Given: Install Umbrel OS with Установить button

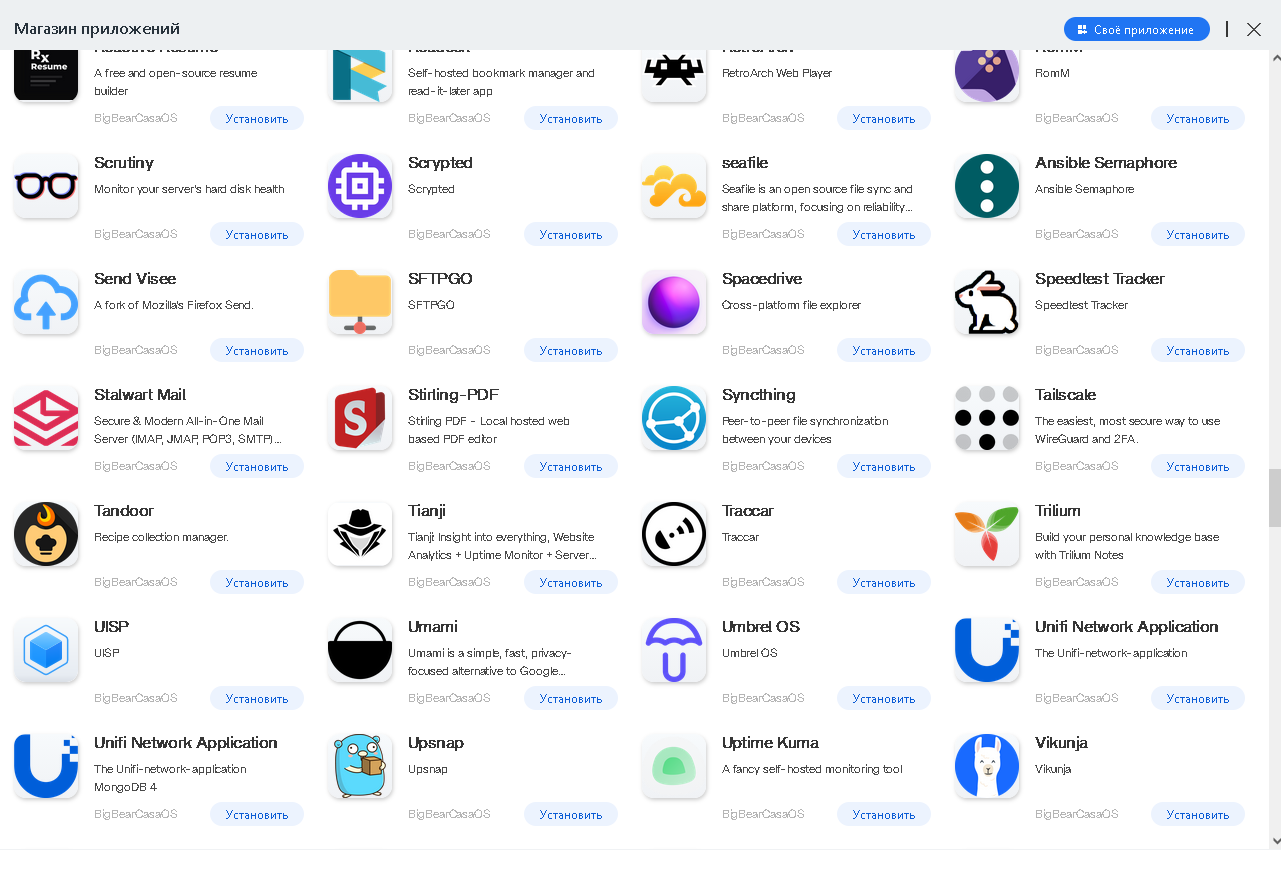Looking at the screenshot, I should point(884,699).
